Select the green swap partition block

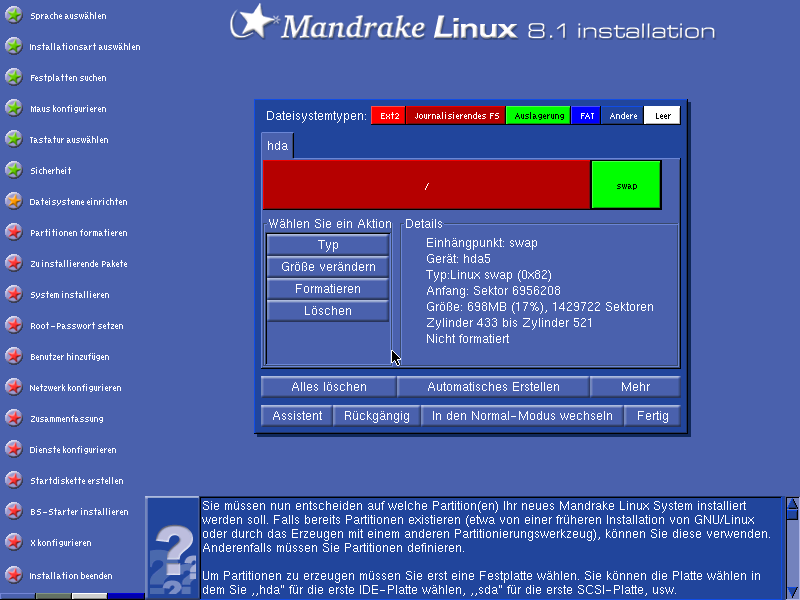point(626,185)
